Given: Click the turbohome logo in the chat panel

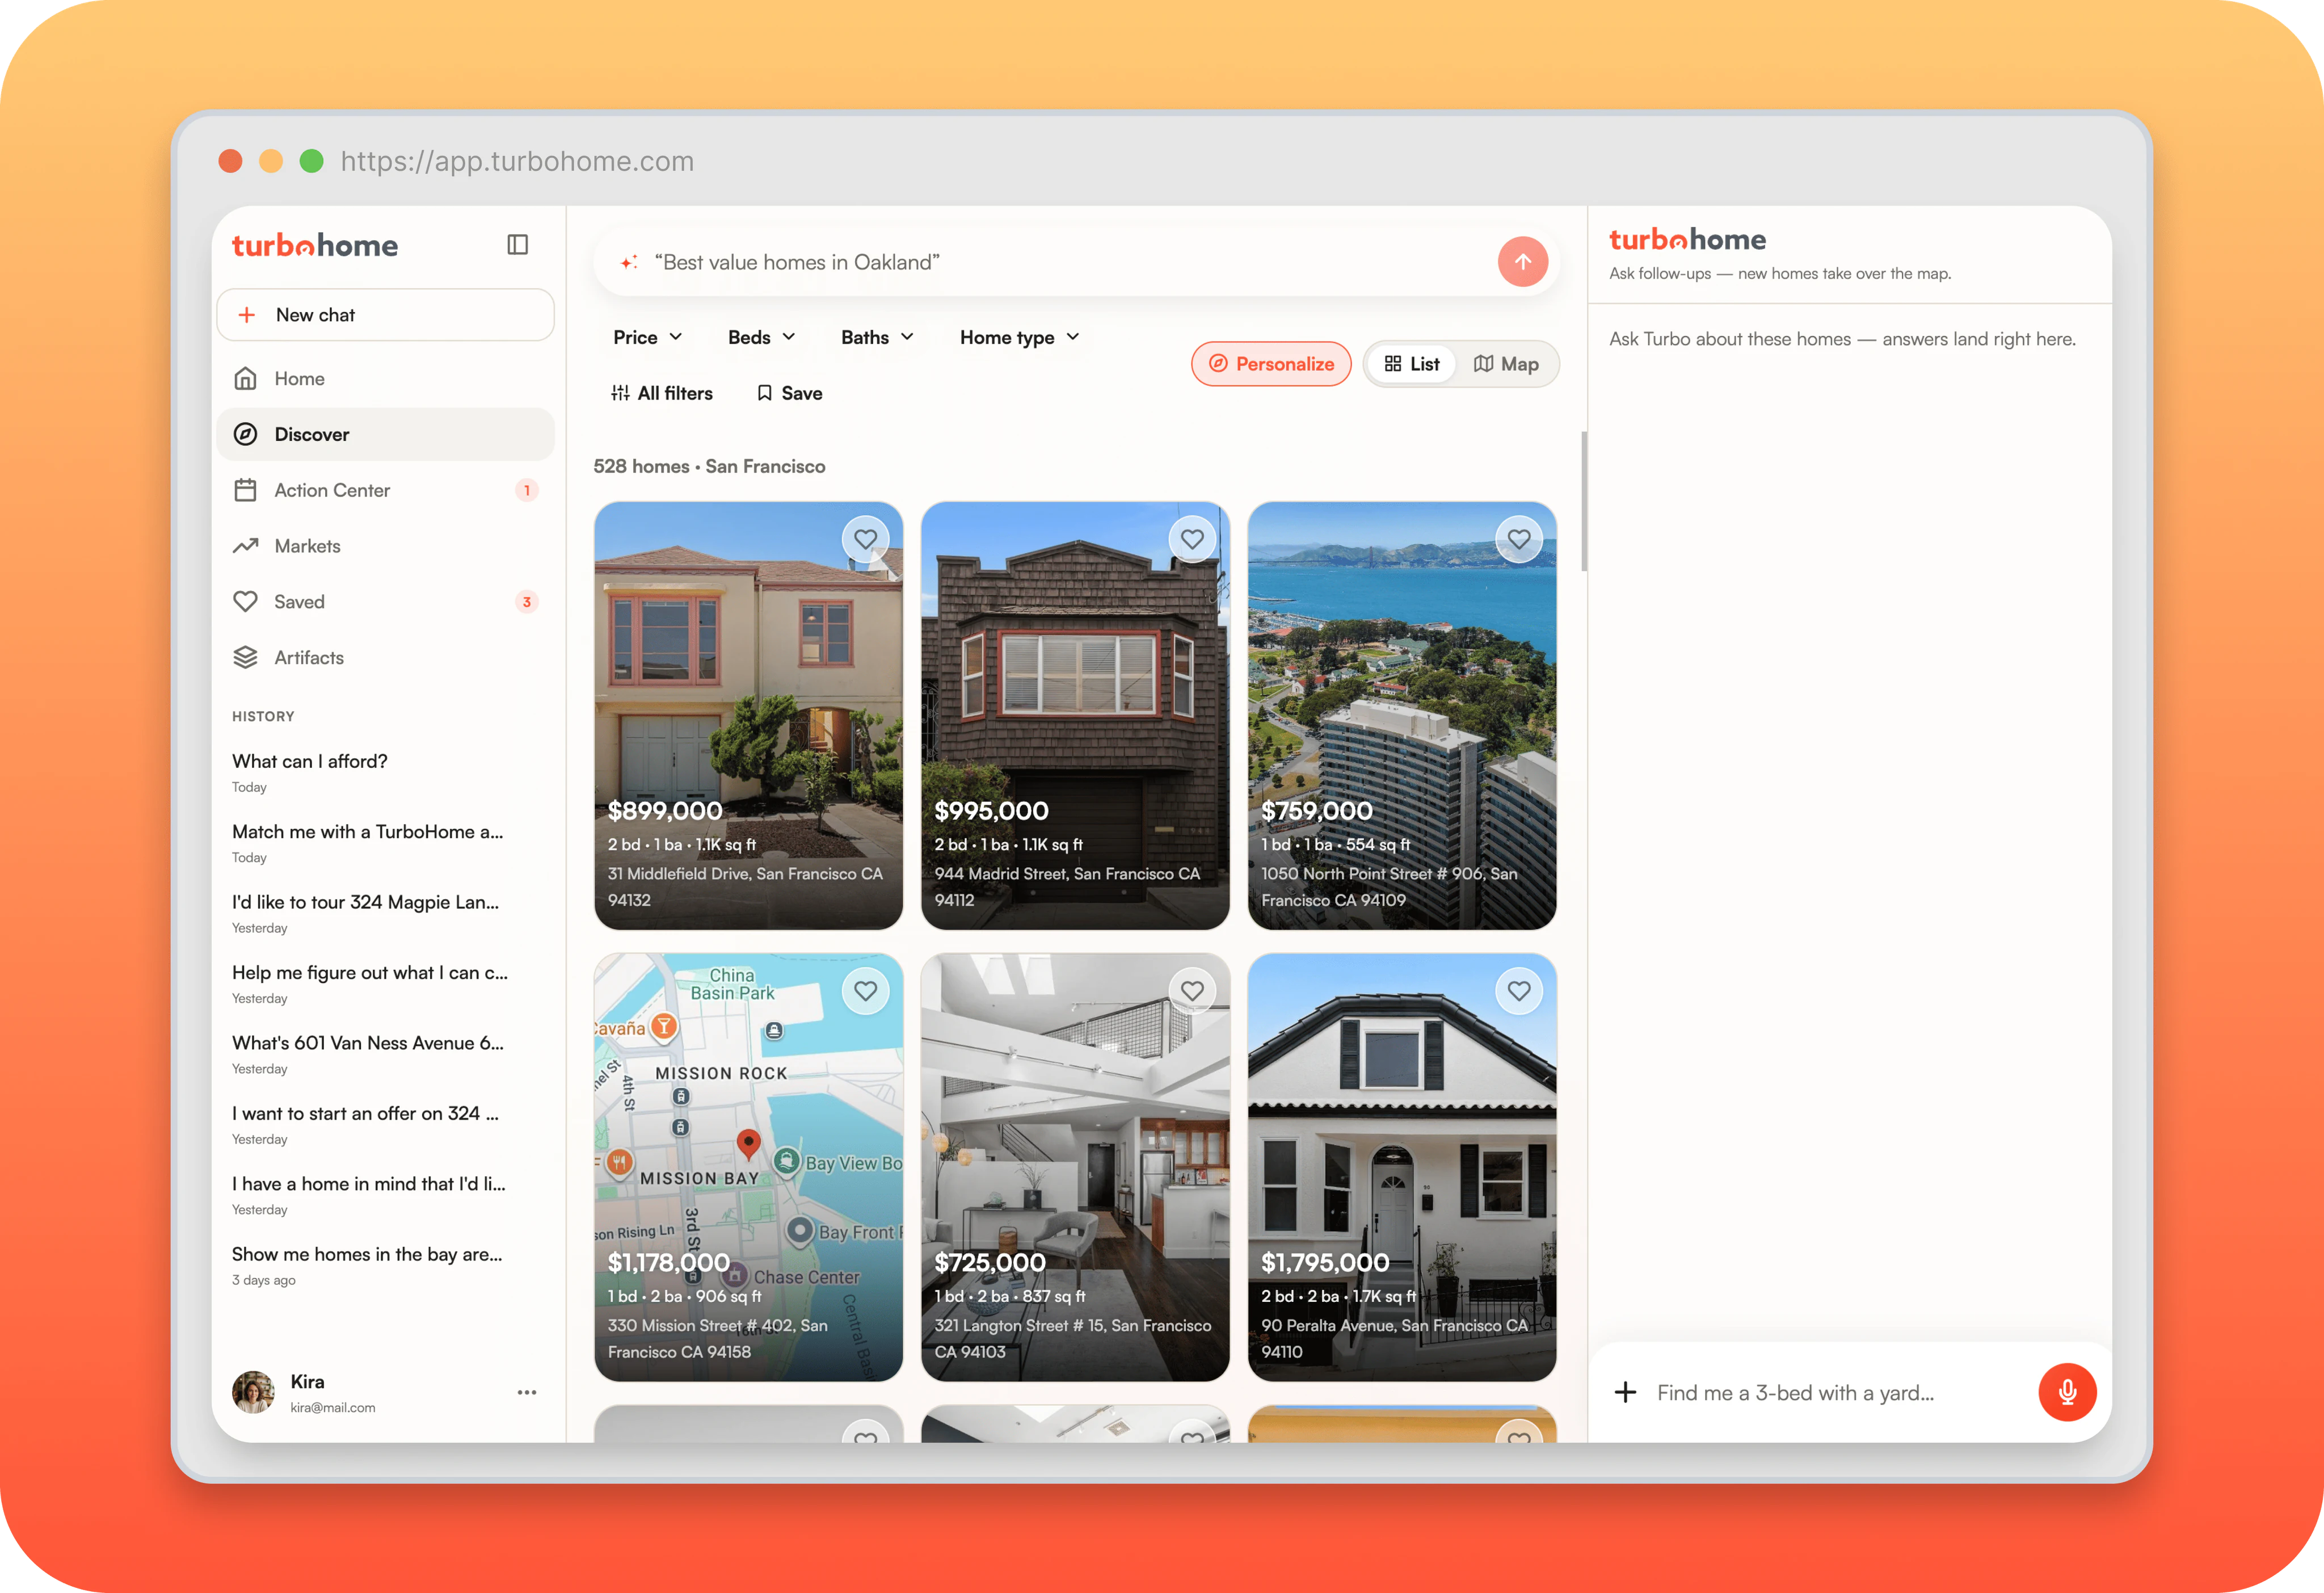Looking at the screenshot, I should pos(1687,239).
